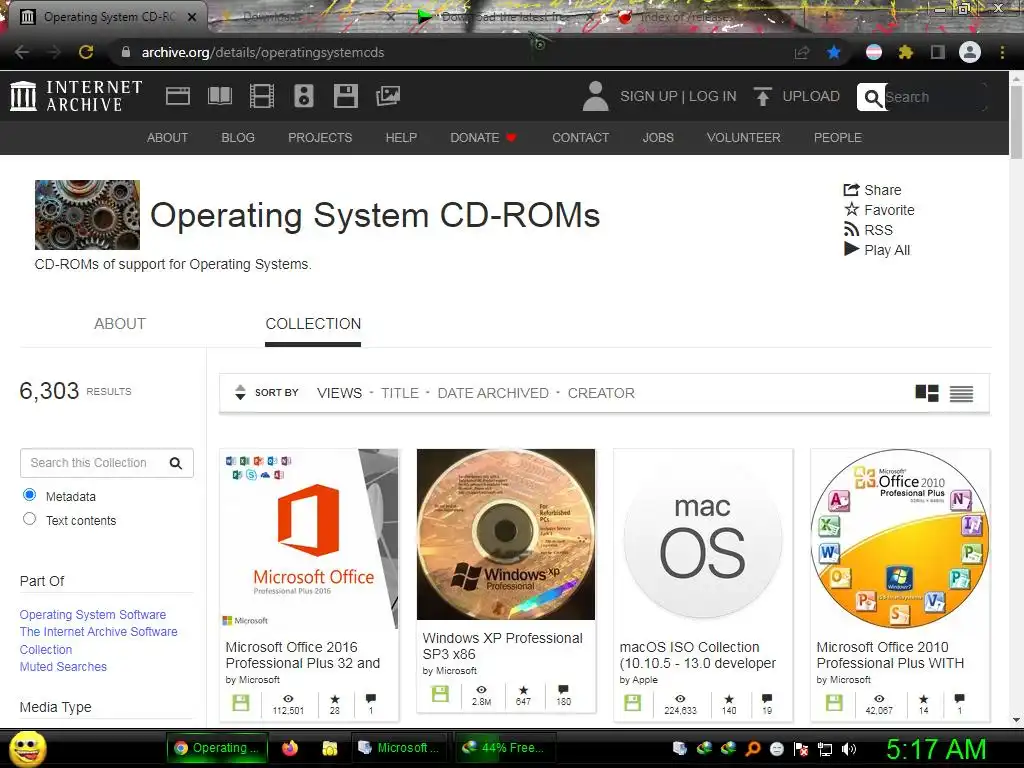Open the Web (Wayback) media icon
The image size is (1024, 768).
(178, 96)
